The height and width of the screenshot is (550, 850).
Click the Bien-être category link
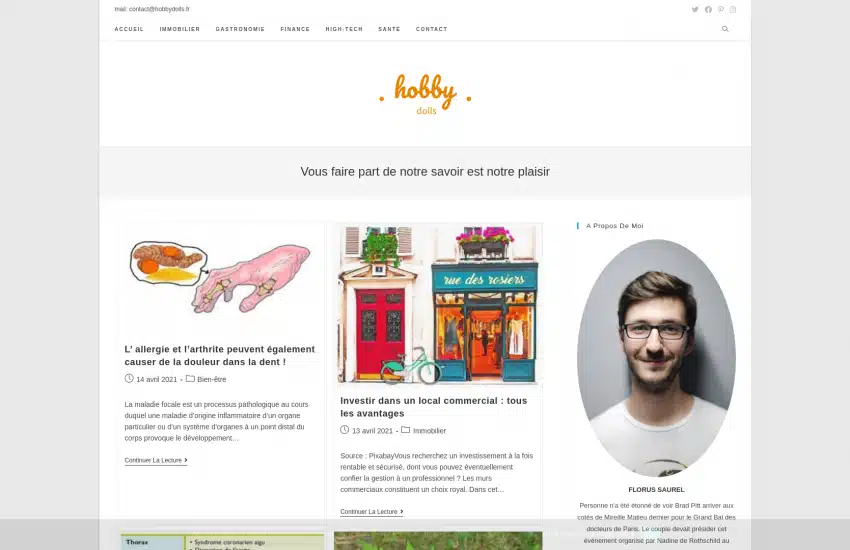[x=211, y=379]
